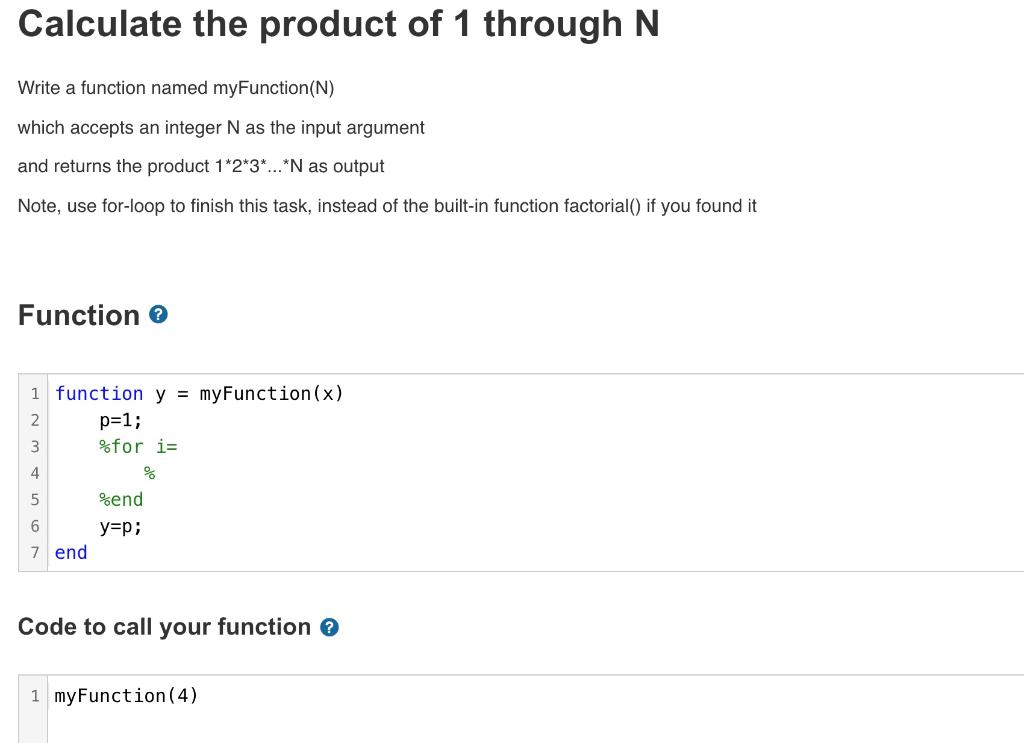Viewport: 1024px width, 743px height.
Task: Click the Code to call your function heading
Action: 165,627
